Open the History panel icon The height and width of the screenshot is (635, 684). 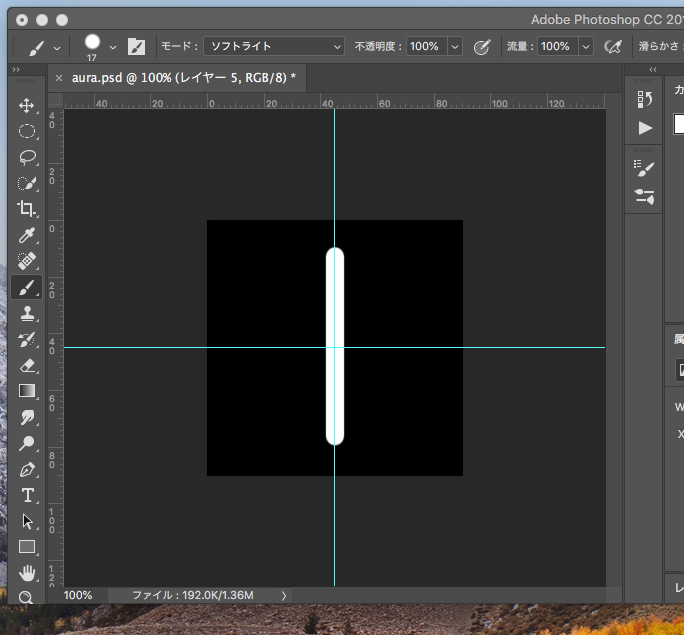pos(644,99)
